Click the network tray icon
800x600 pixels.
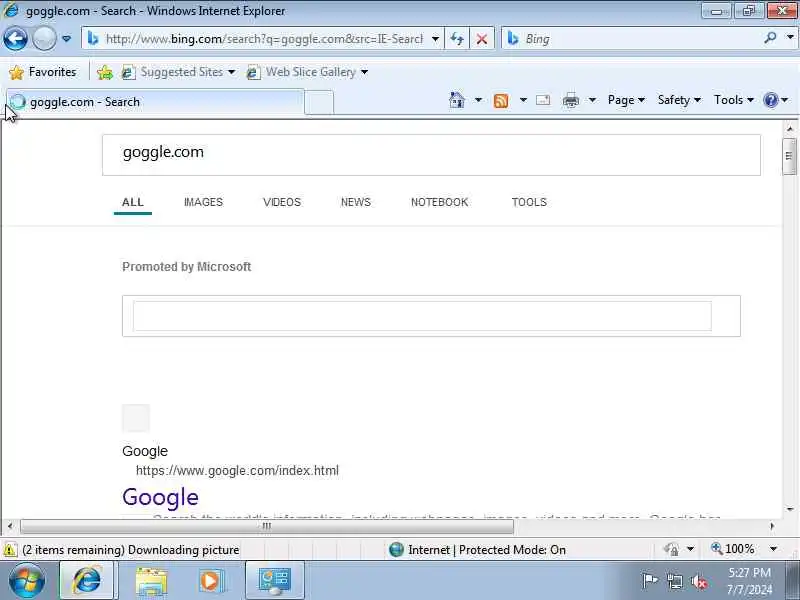[674, 581]
